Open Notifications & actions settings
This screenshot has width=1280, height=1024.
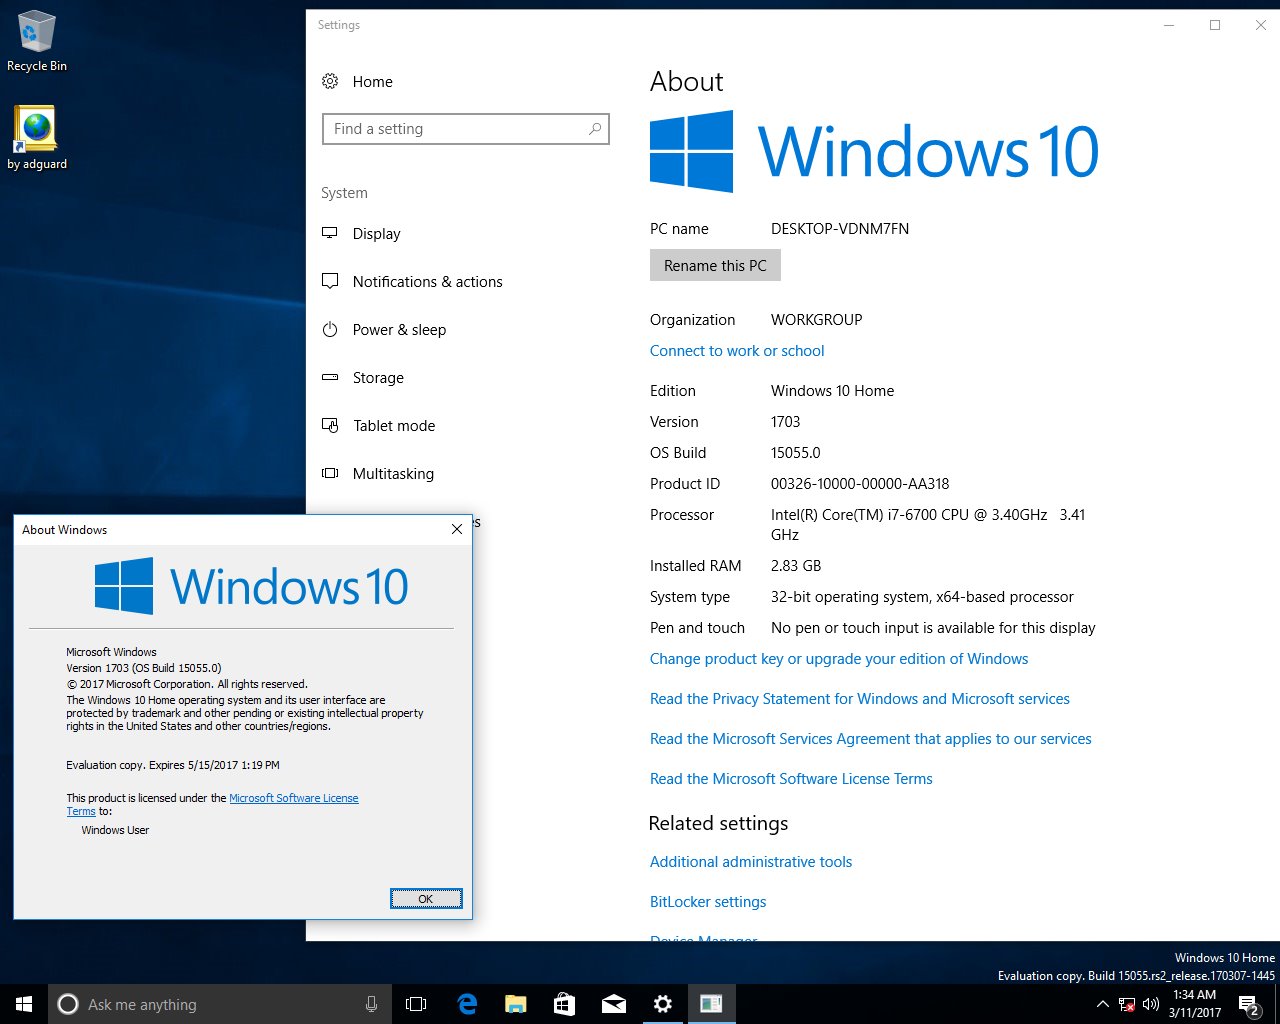[427, 282]
